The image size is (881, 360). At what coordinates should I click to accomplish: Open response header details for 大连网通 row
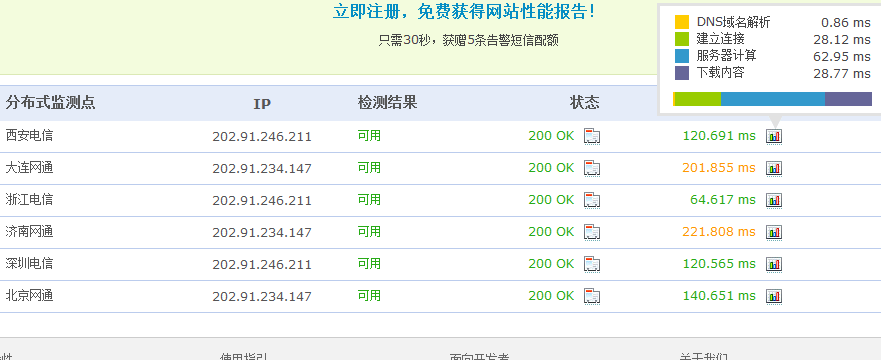(x=592, y=168)
